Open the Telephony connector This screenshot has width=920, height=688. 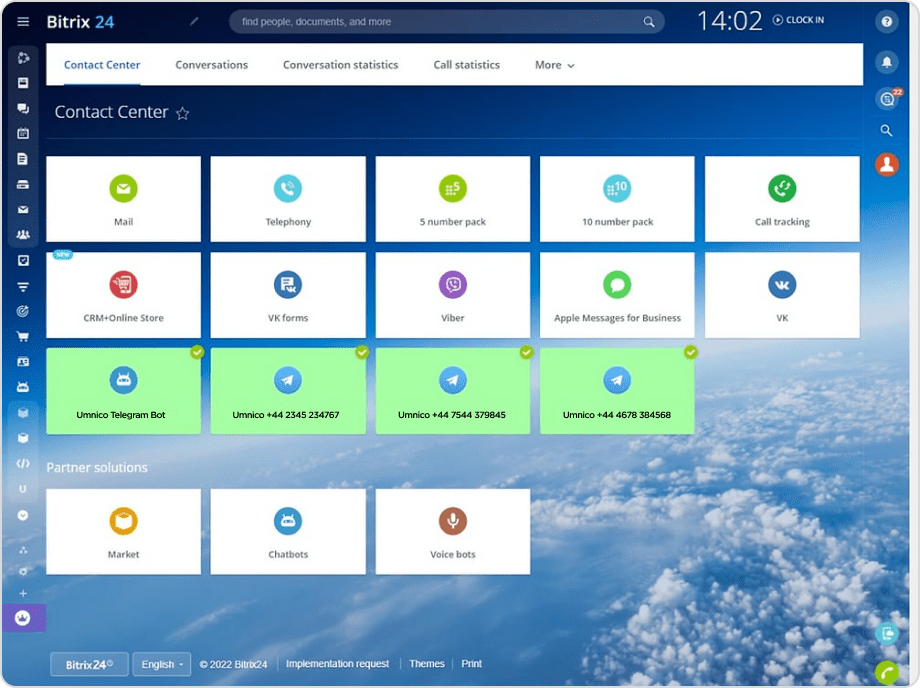pyautogui.click(x=288, y=199)
